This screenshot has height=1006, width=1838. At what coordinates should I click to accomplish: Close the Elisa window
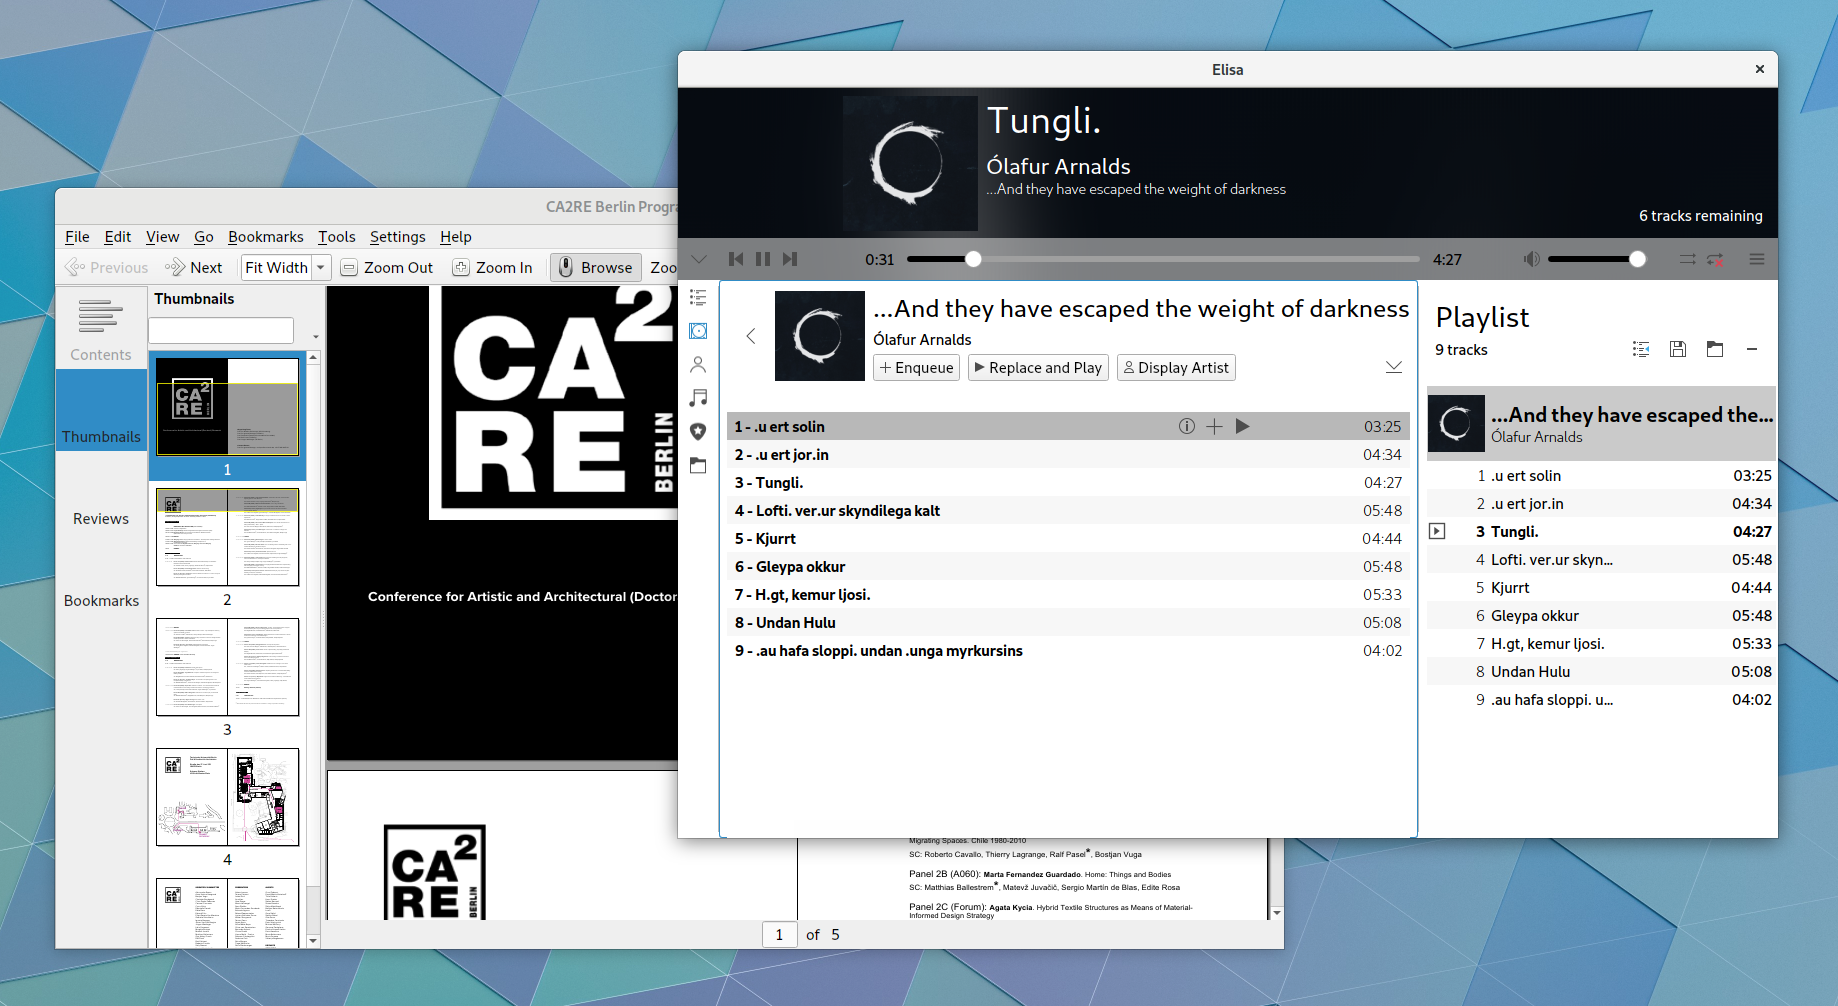pyautogui.click(x=1760, y=69)
